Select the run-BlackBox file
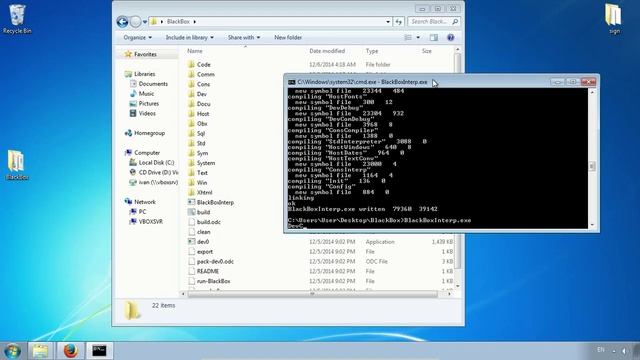 tap(209, 281)
